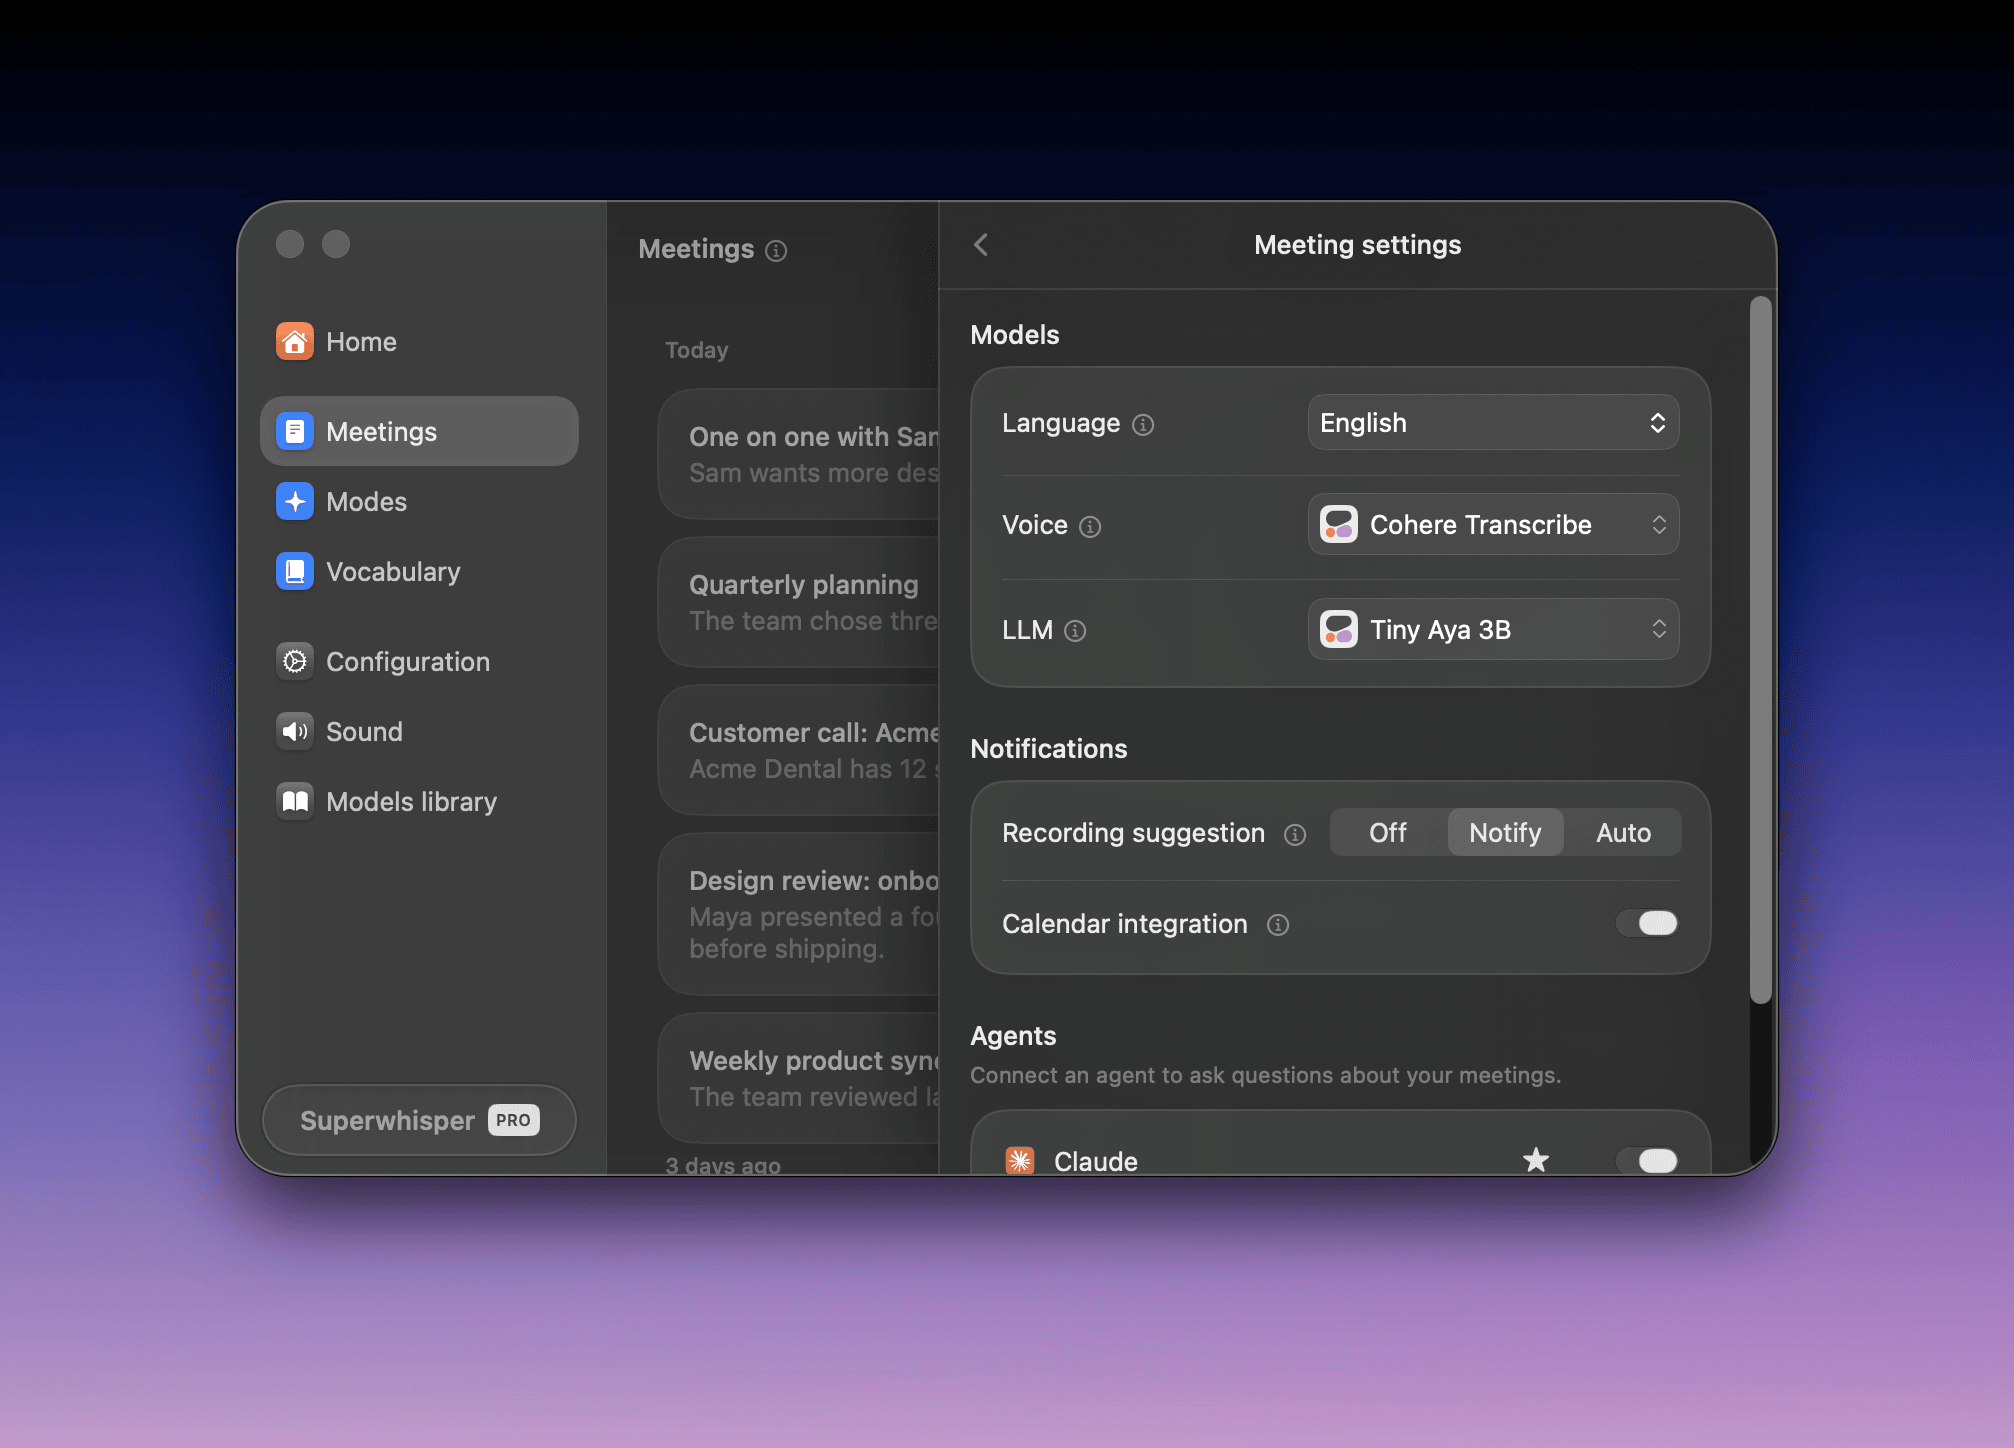Open the One on one with Sam meeting
Screen dimensions: 2014x1448
(x=799, y=454)
